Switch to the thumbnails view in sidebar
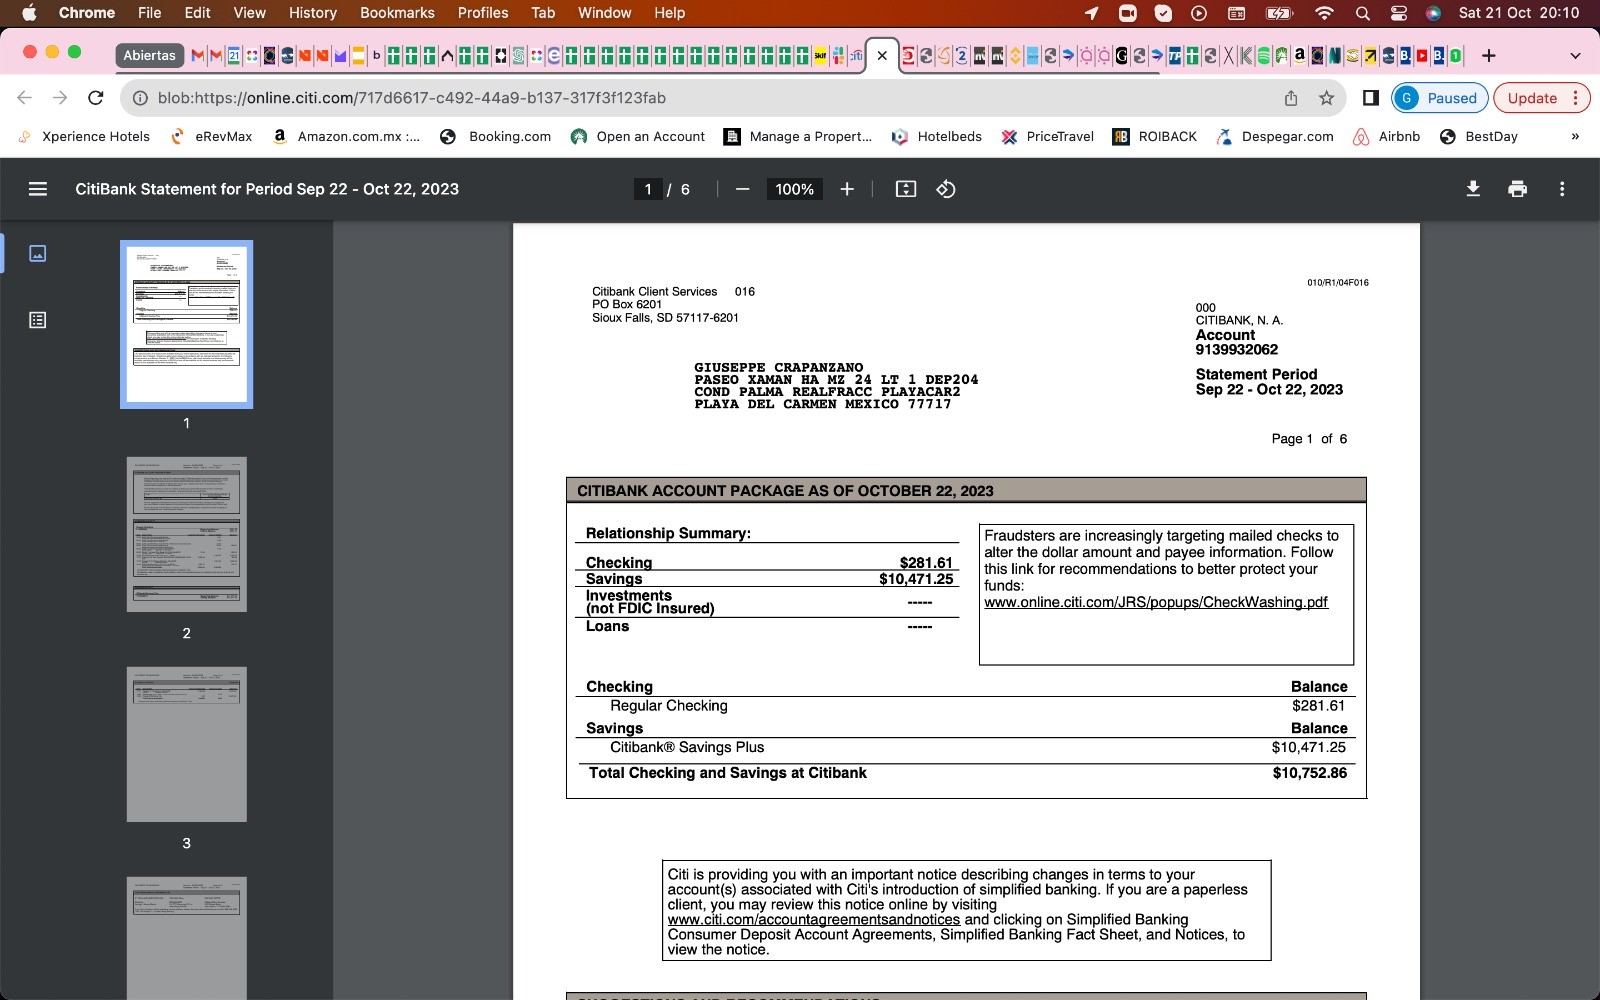The image size is (1600, 1000). tap(38, 253)
